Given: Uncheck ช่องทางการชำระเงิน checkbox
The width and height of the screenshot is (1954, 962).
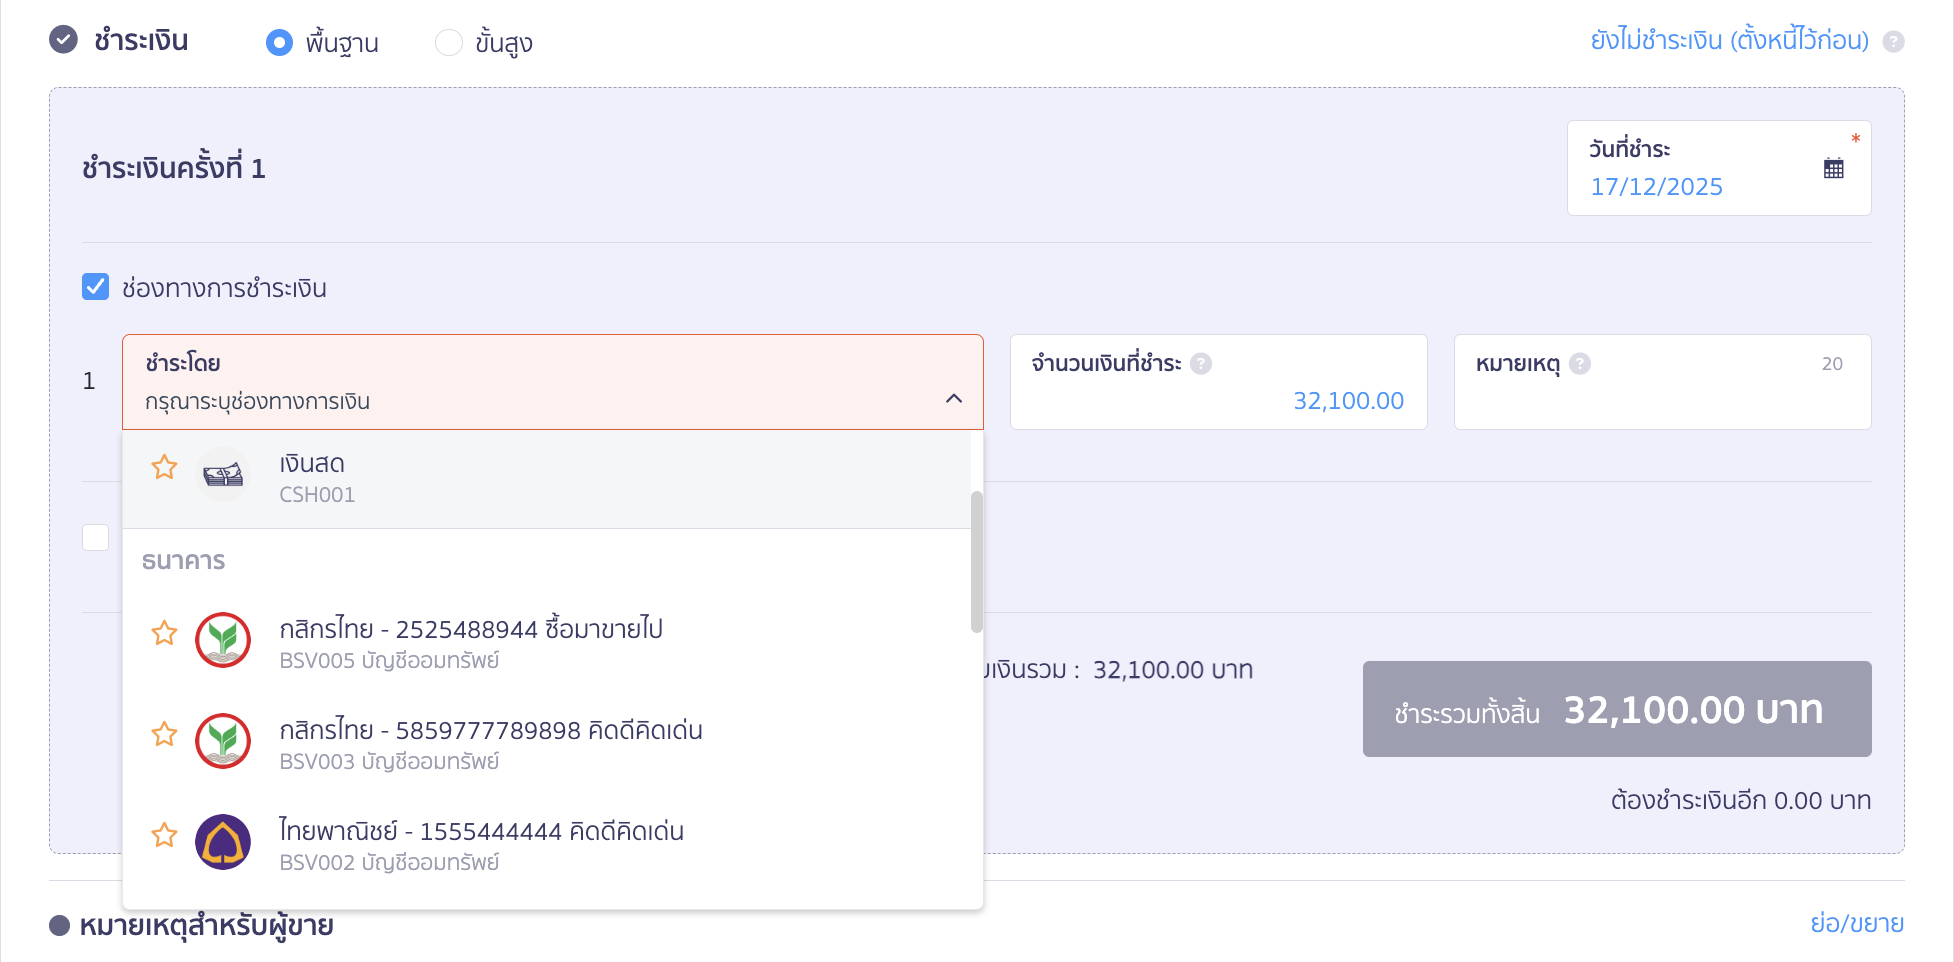Looking at the screenshot, I should [95, 287].
